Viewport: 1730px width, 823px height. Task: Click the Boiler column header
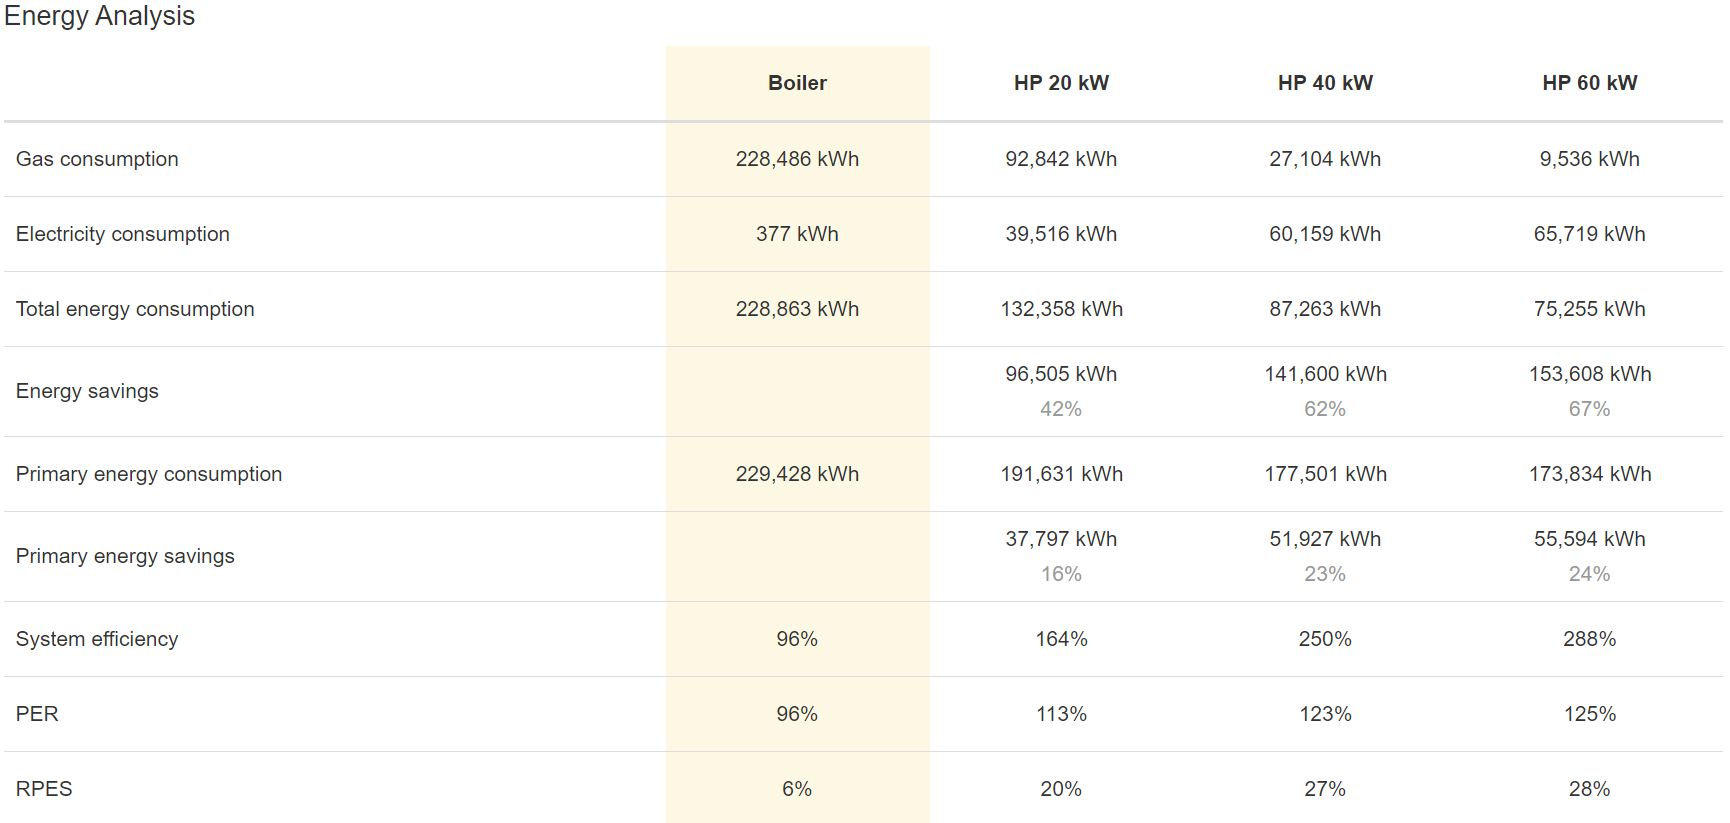pos(797,83)
